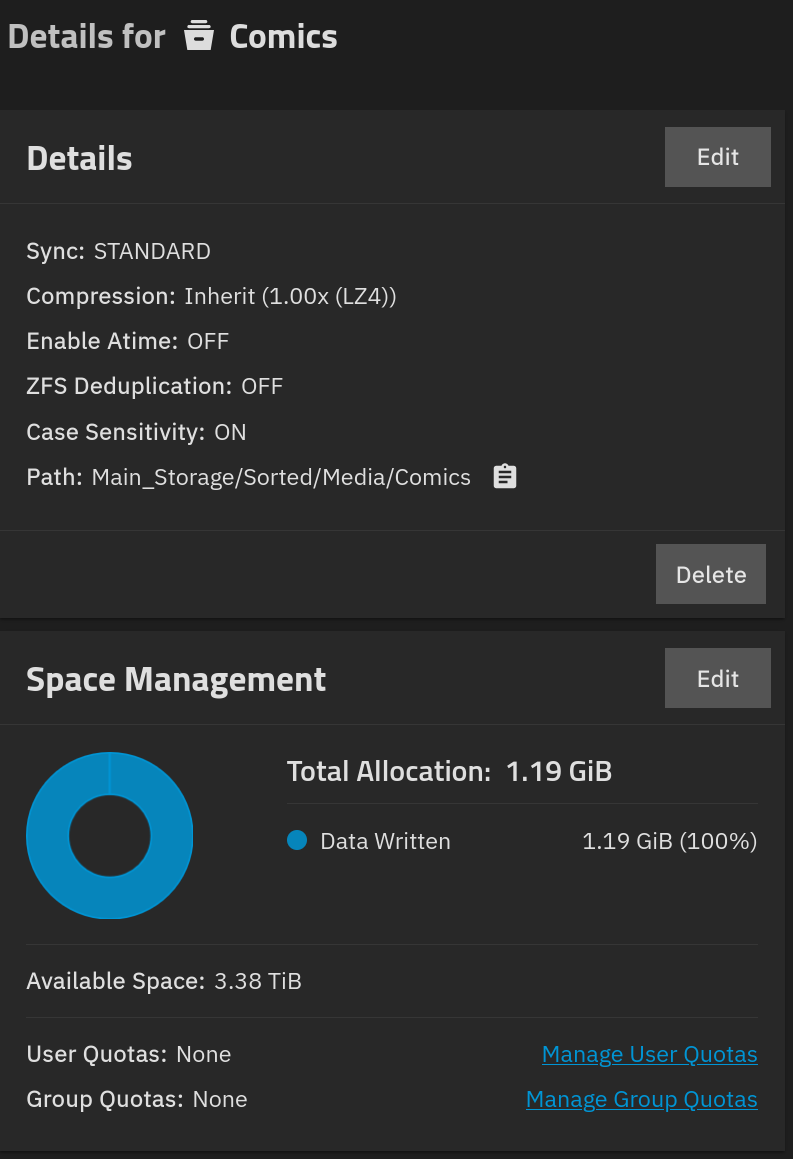793x1159 pixels.
Task: Copy the dataset path with clipboard icon
Action: 505,477
